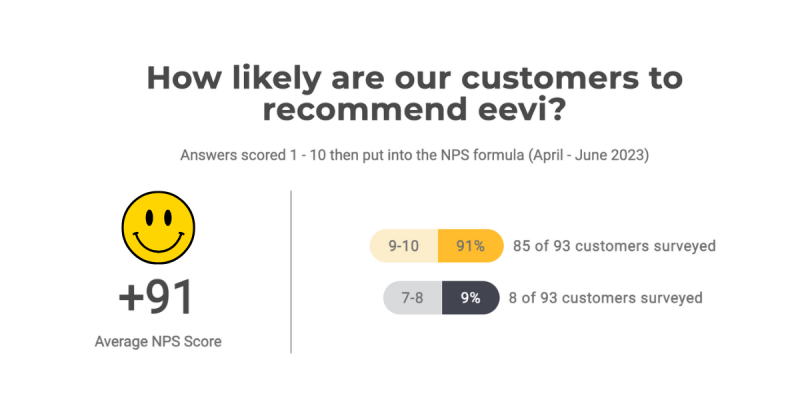Select the grey 7-8 score range pill

(x=412, y=298)
